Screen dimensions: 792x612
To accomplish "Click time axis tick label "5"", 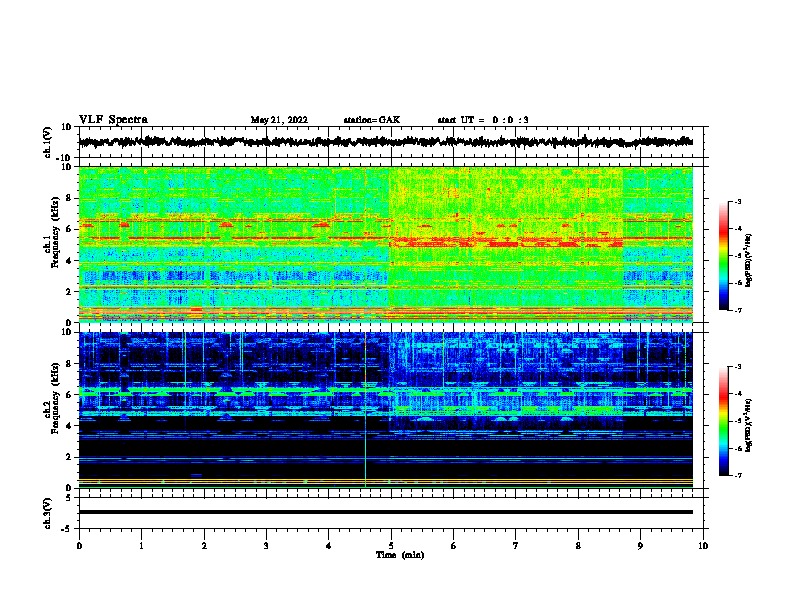I will point(391,546).
